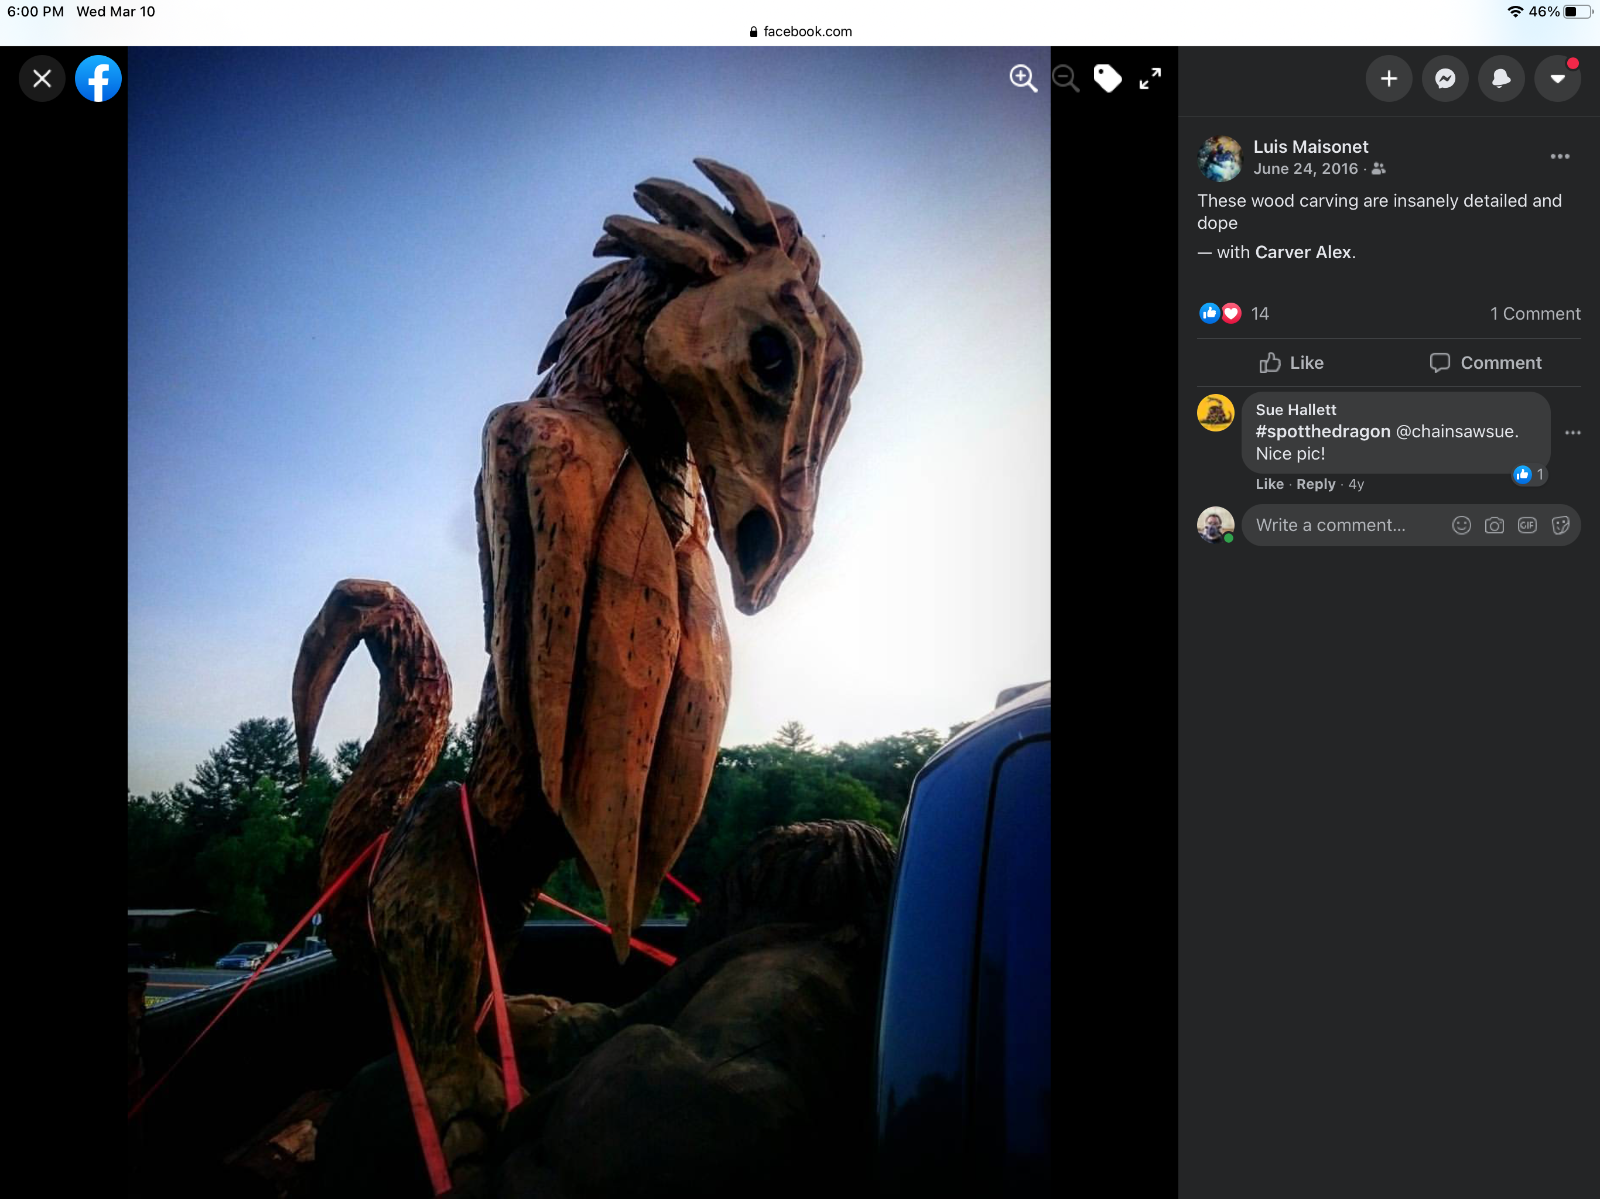This screenshot has height=1199, width=1600.
Task: Reply to Sue Hallett's comment
Action: coord(1316,484)
